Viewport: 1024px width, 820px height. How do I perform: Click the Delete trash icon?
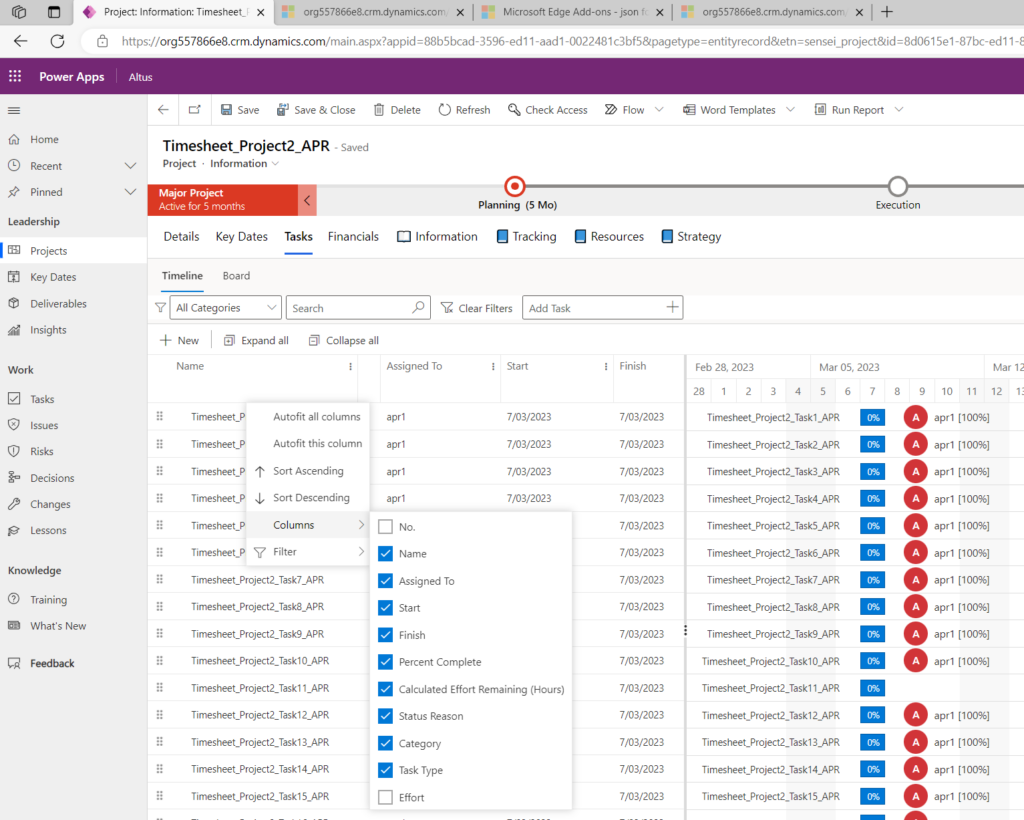tap(379, 110)
